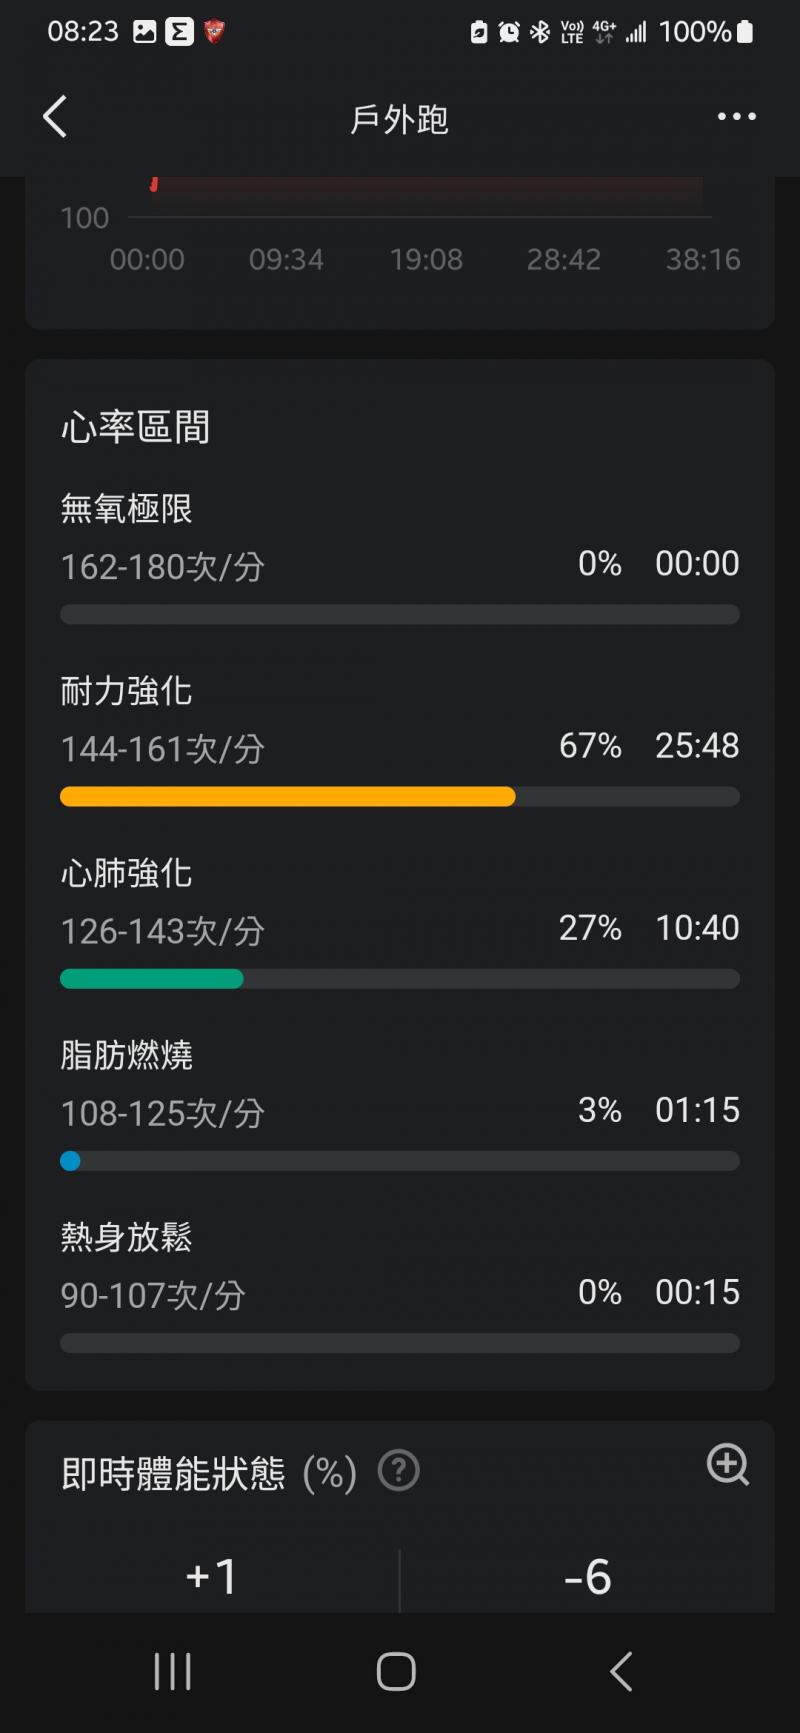Screen dimensions: 800x1733
Task: Tap the orange 耐力強化 progress bar
Action: [x=288, y=797]
